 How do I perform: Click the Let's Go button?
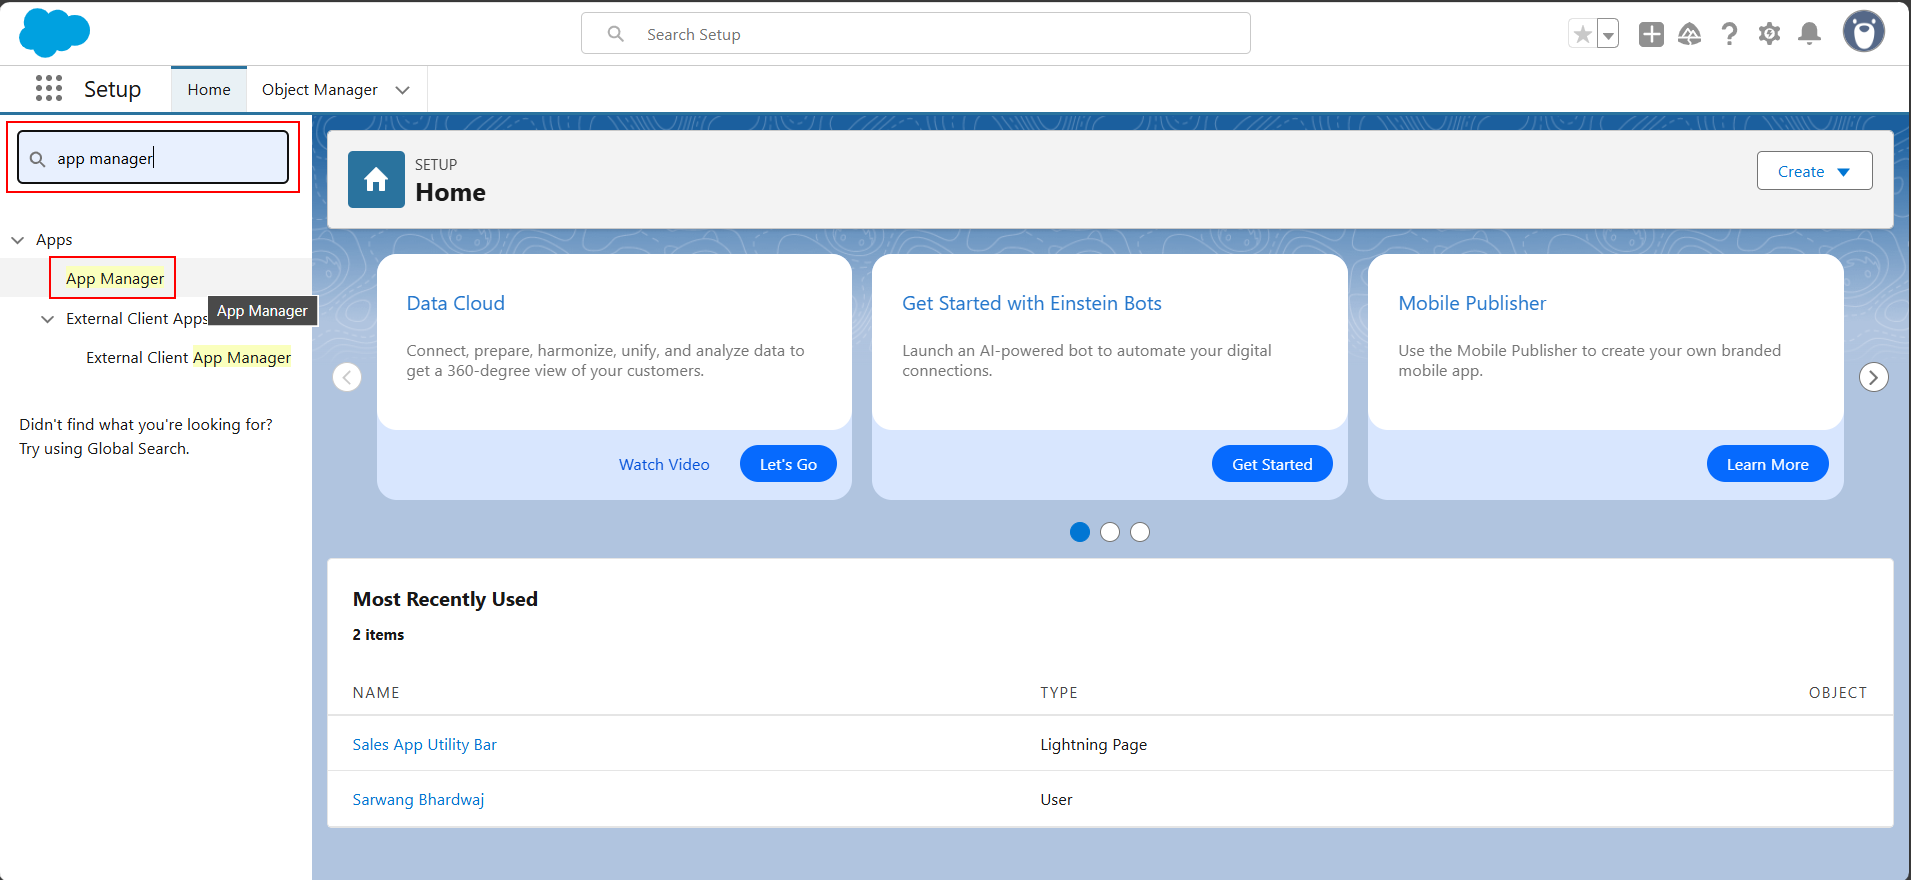[788, 464]
